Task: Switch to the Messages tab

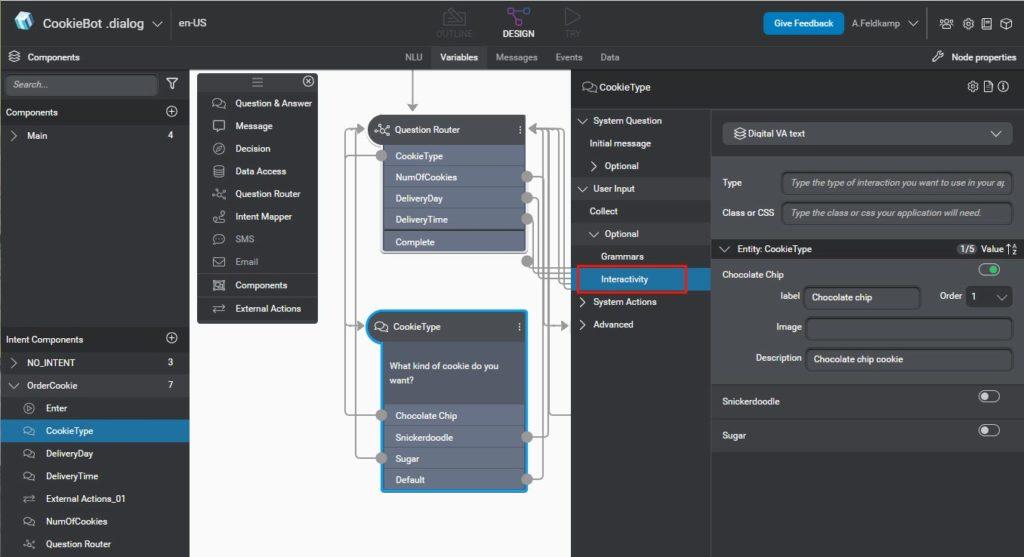Action: 516,57
